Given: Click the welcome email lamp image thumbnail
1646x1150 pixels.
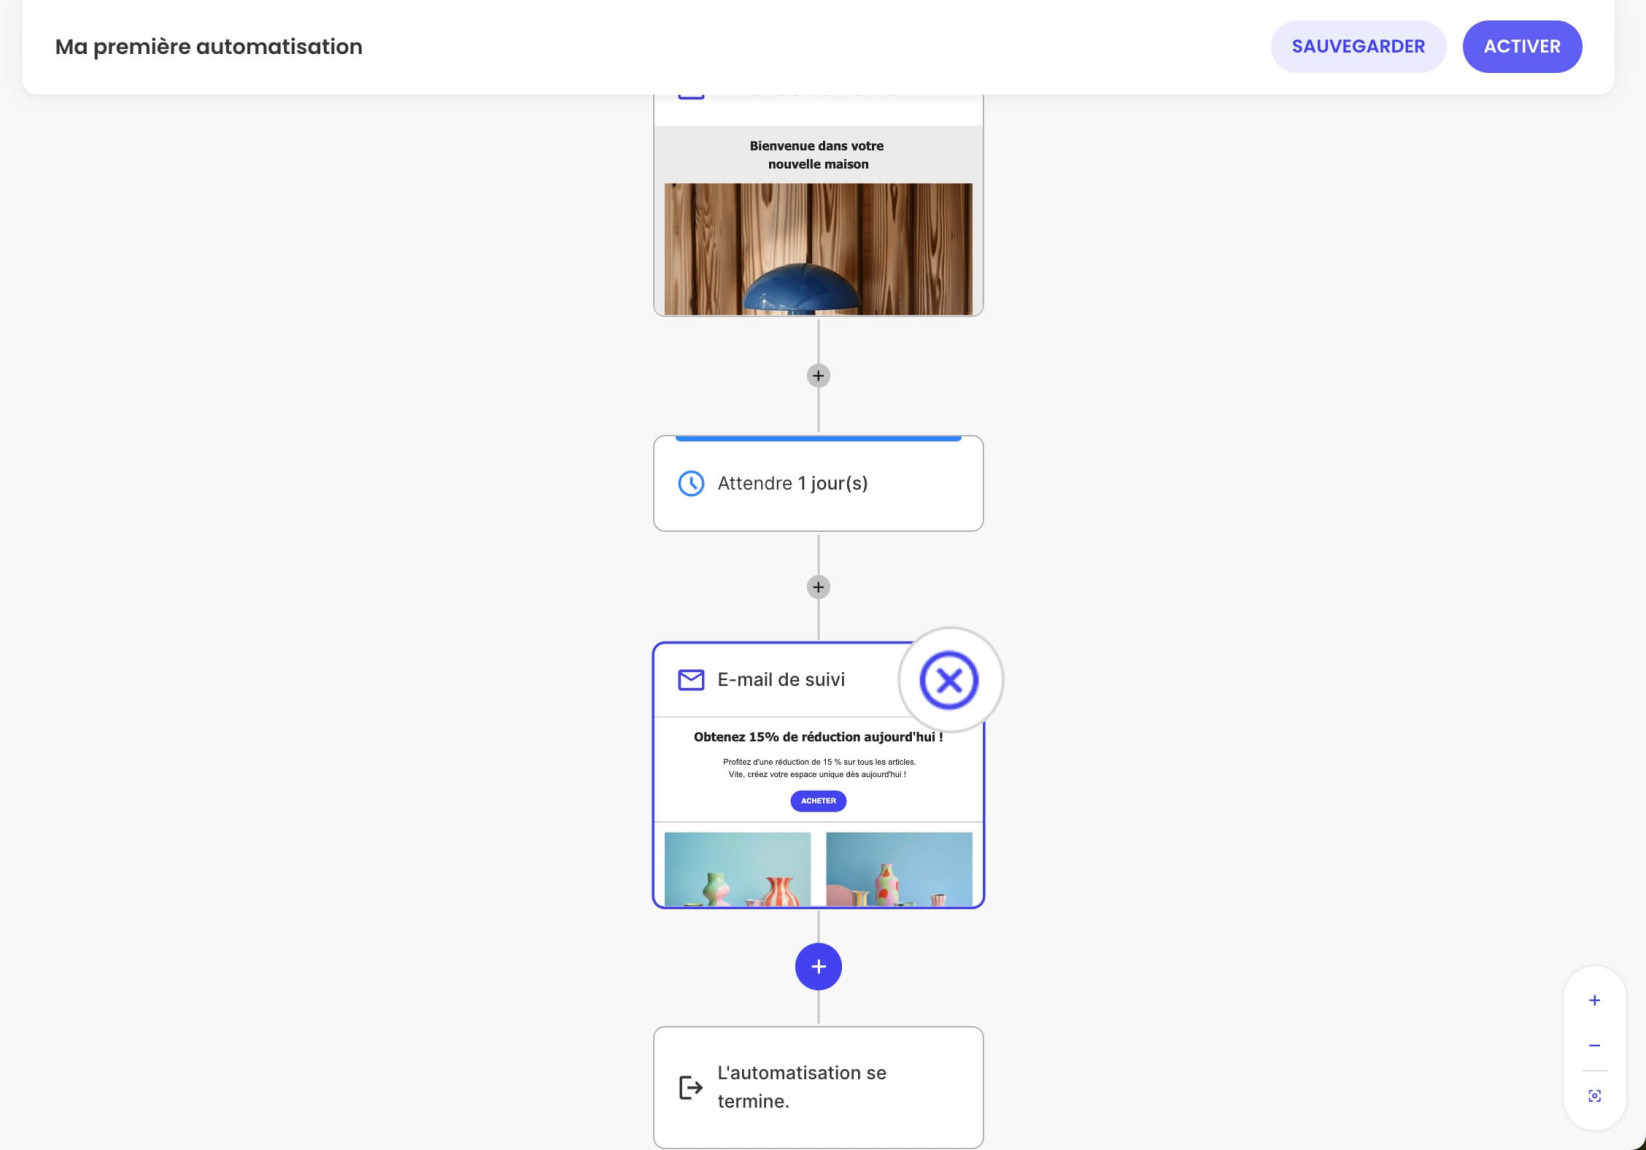Looking at the screenshot, I should (818, 249).
